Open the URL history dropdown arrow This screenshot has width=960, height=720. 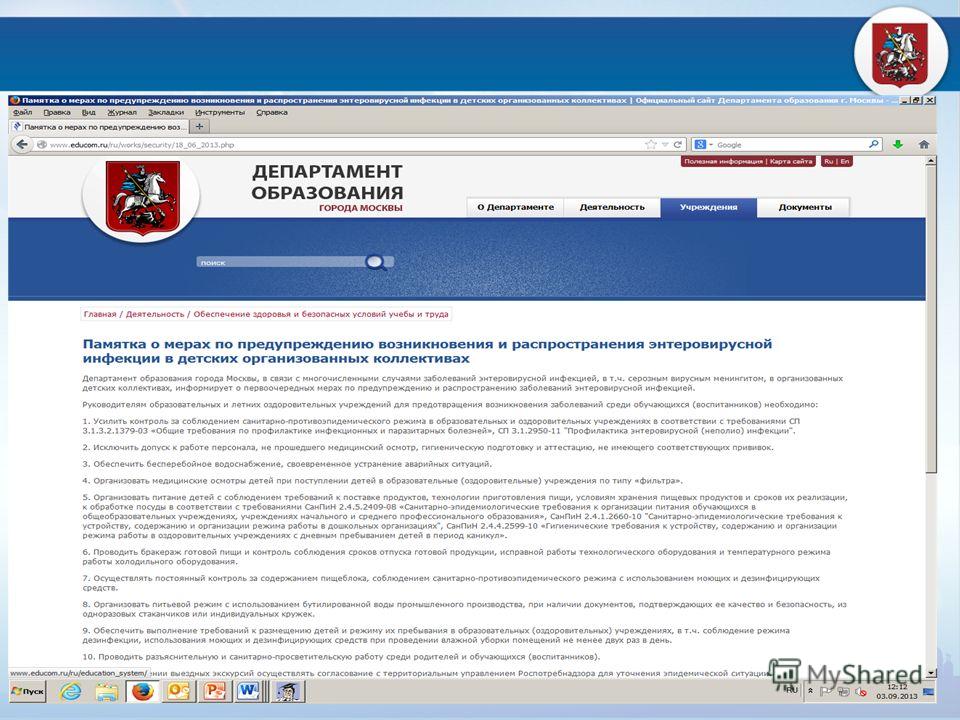click(x=665, y=144)
